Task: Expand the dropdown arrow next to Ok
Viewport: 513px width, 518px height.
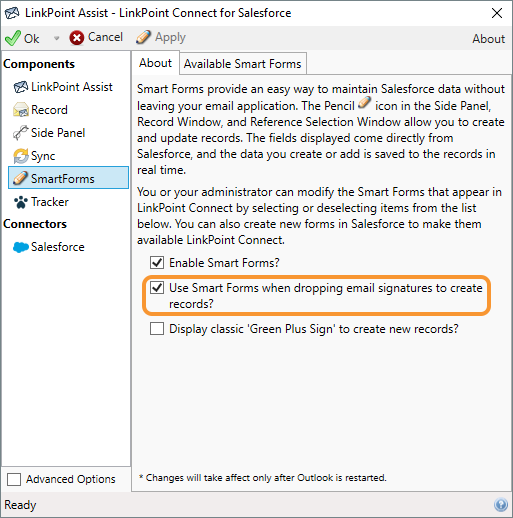Action: tap(57, 38)
